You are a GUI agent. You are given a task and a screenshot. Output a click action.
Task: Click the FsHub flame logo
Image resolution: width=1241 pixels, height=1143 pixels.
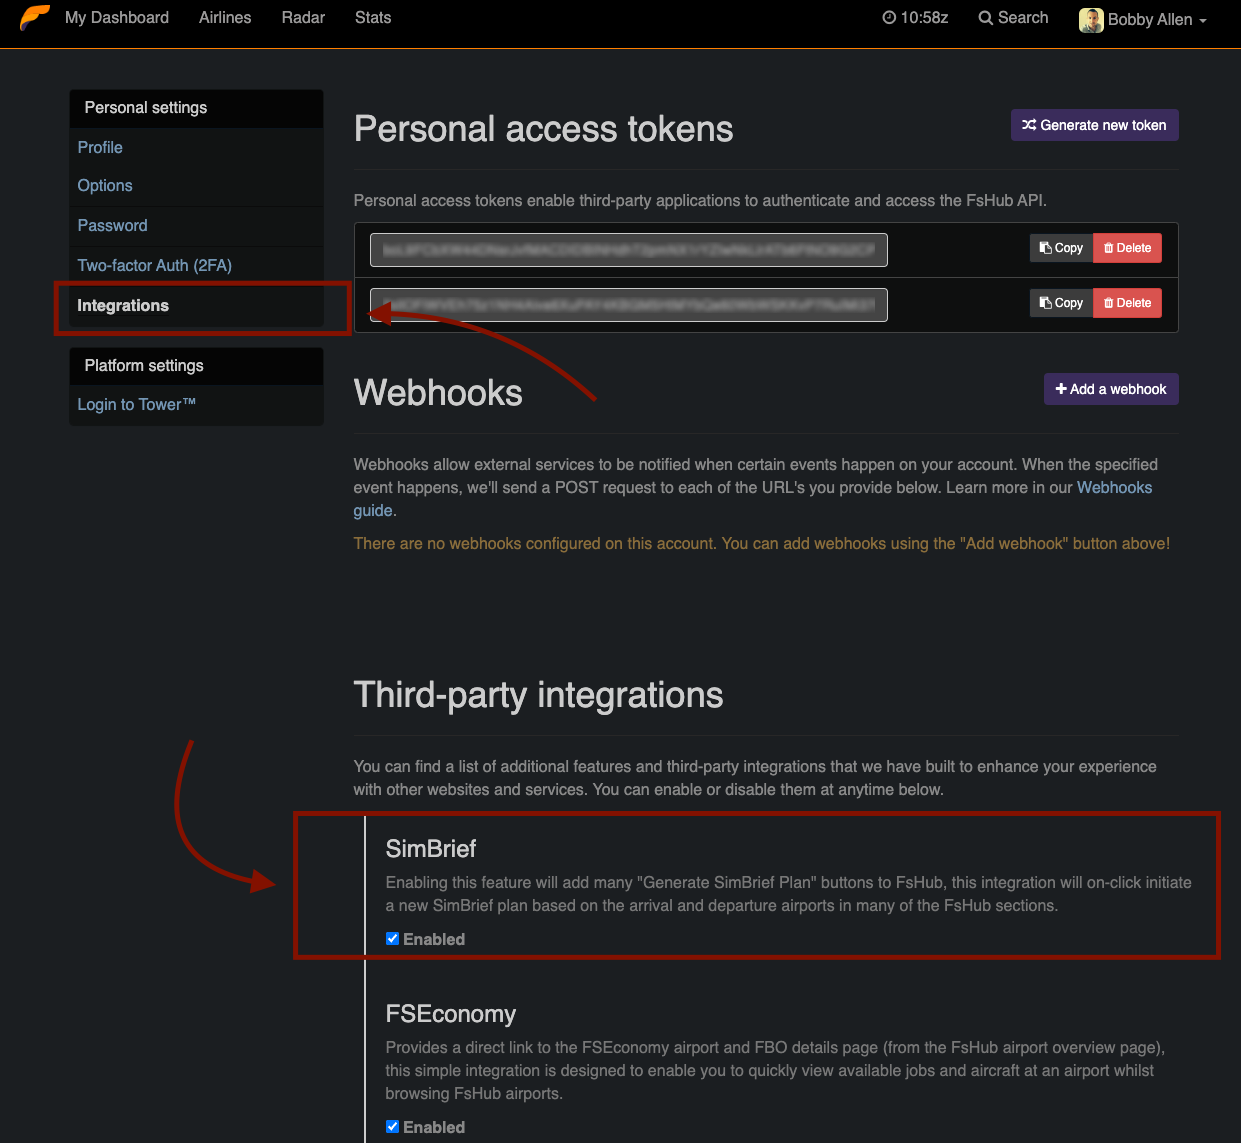[33, 17]
